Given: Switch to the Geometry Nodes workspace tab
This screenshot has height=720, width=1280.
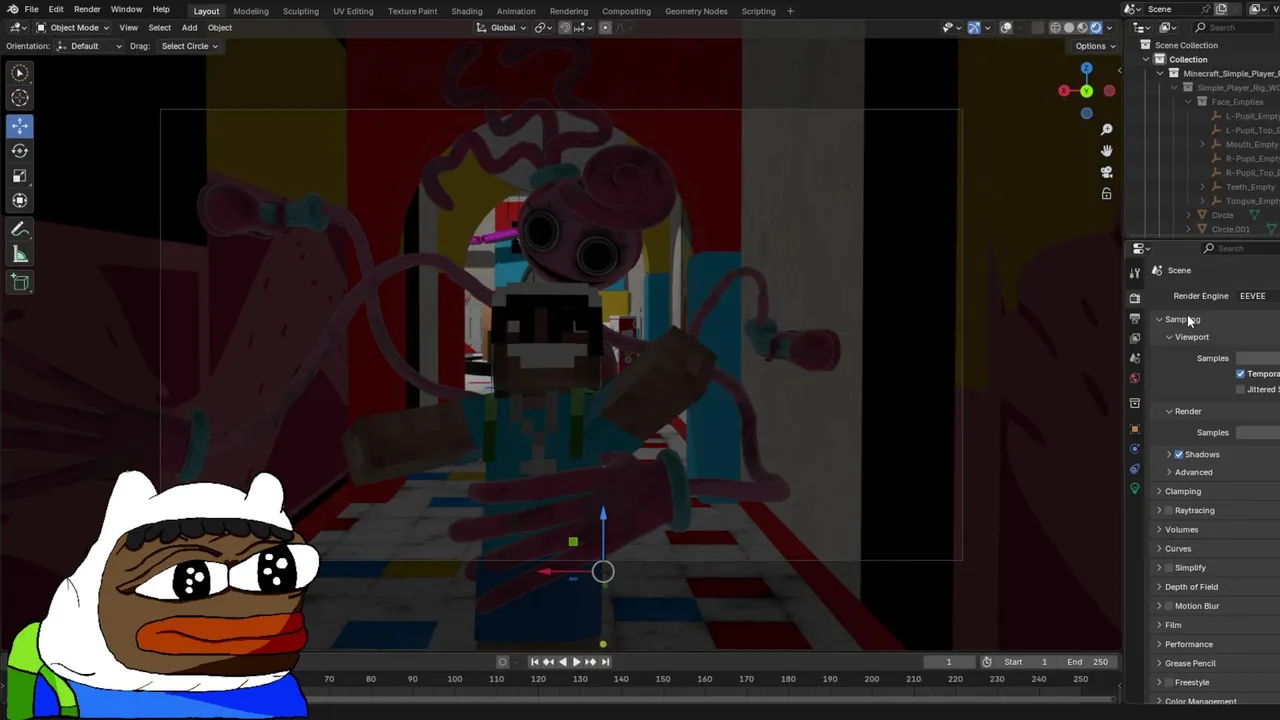Looking at the screenshot, I should 696,11.
